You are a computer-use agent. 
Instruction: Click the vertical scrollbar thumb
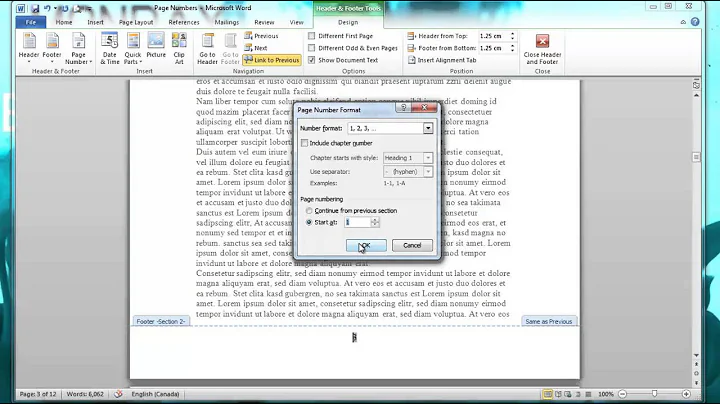tap(696, 157)
